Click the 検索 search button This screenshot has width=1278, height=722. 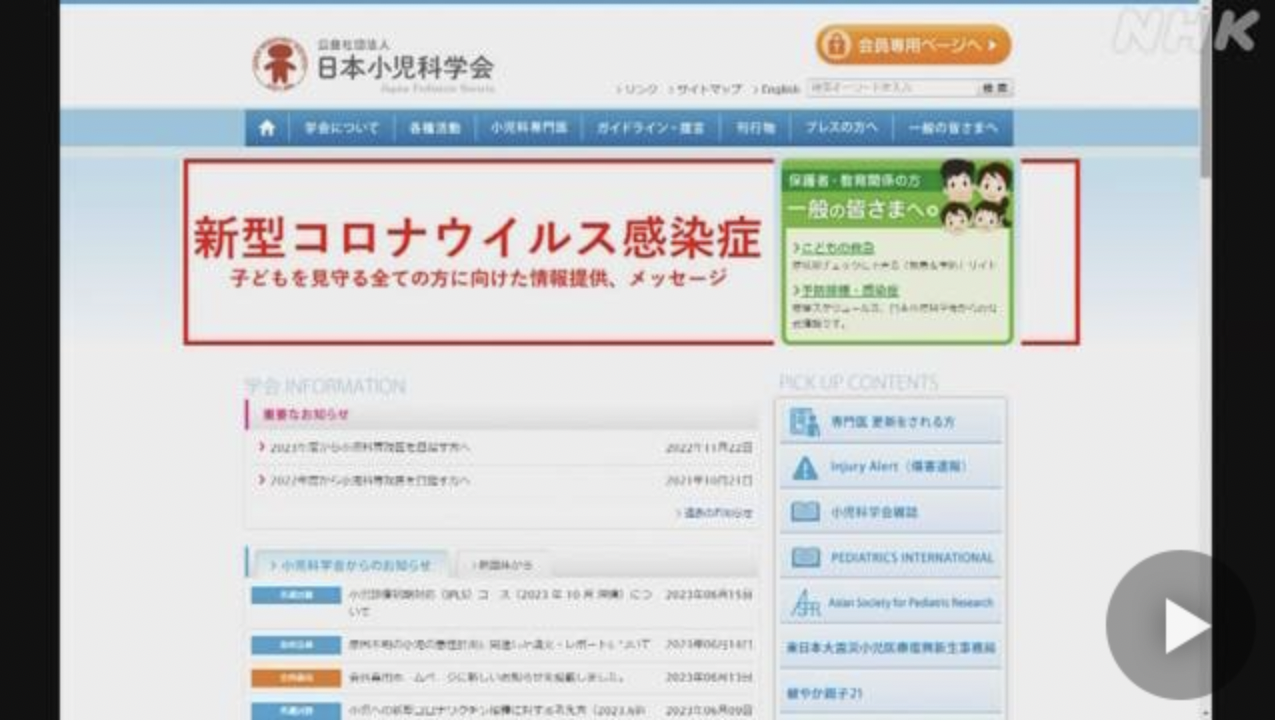point(995,88)
